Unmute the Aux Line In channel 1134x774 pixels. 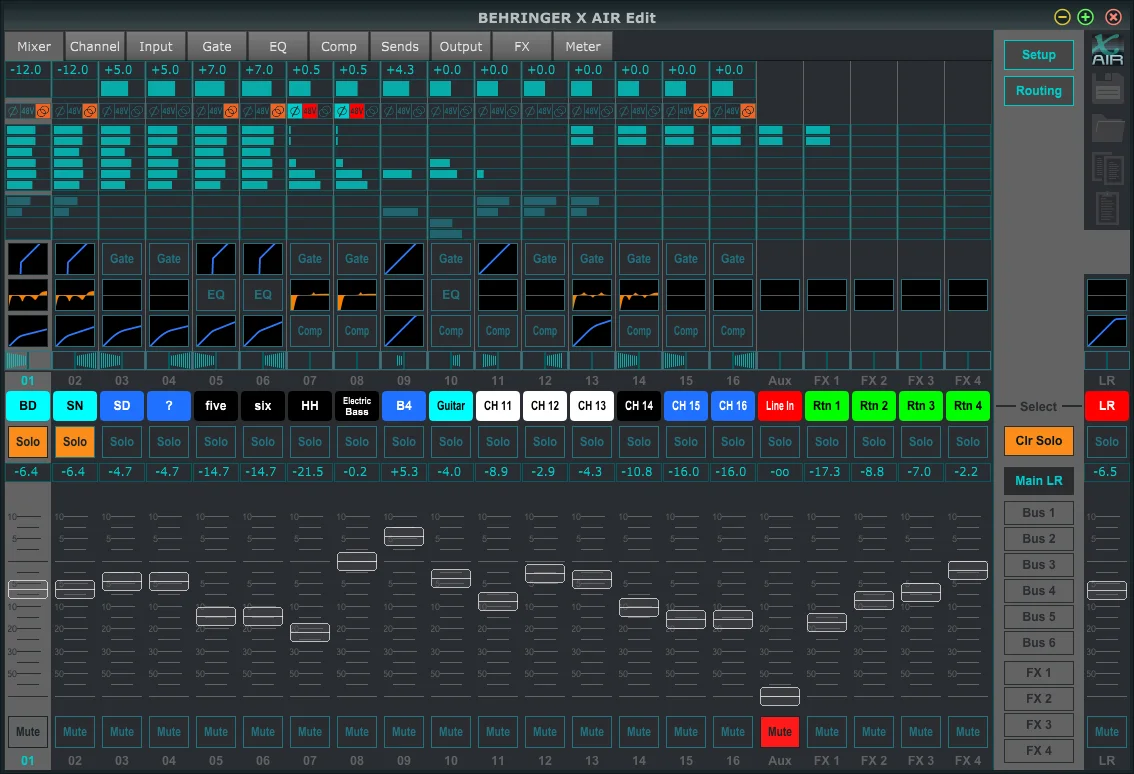pyautogui.click(x=780, y=731)
